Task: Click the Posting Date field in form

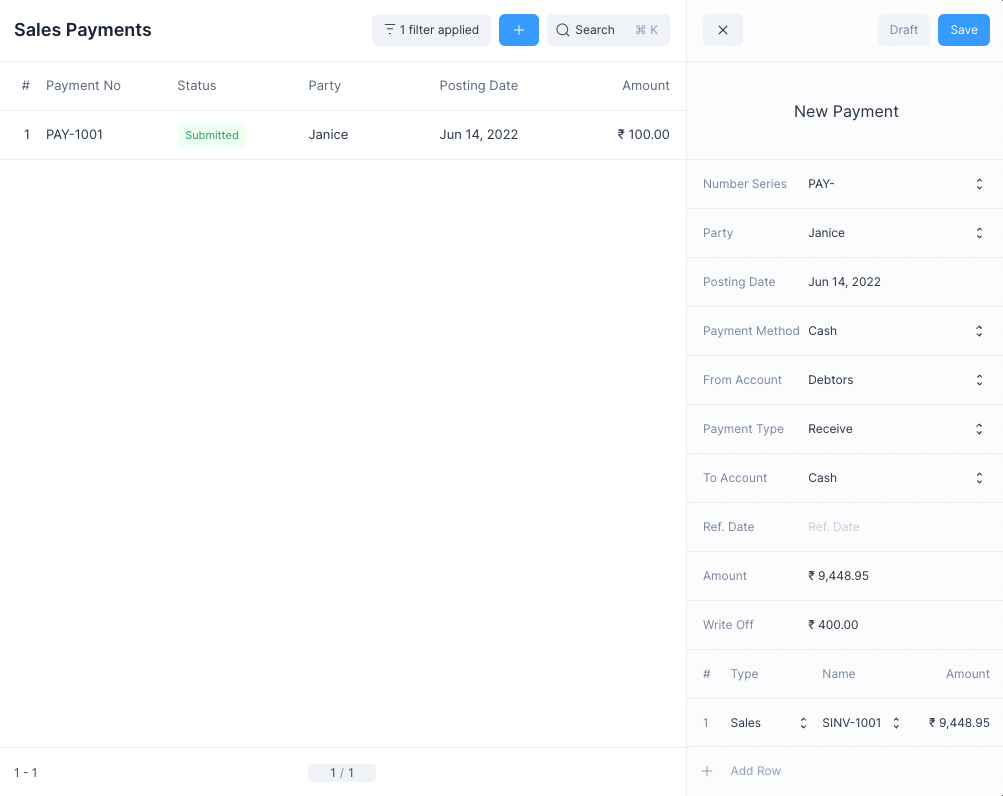Action: (890, 282)
